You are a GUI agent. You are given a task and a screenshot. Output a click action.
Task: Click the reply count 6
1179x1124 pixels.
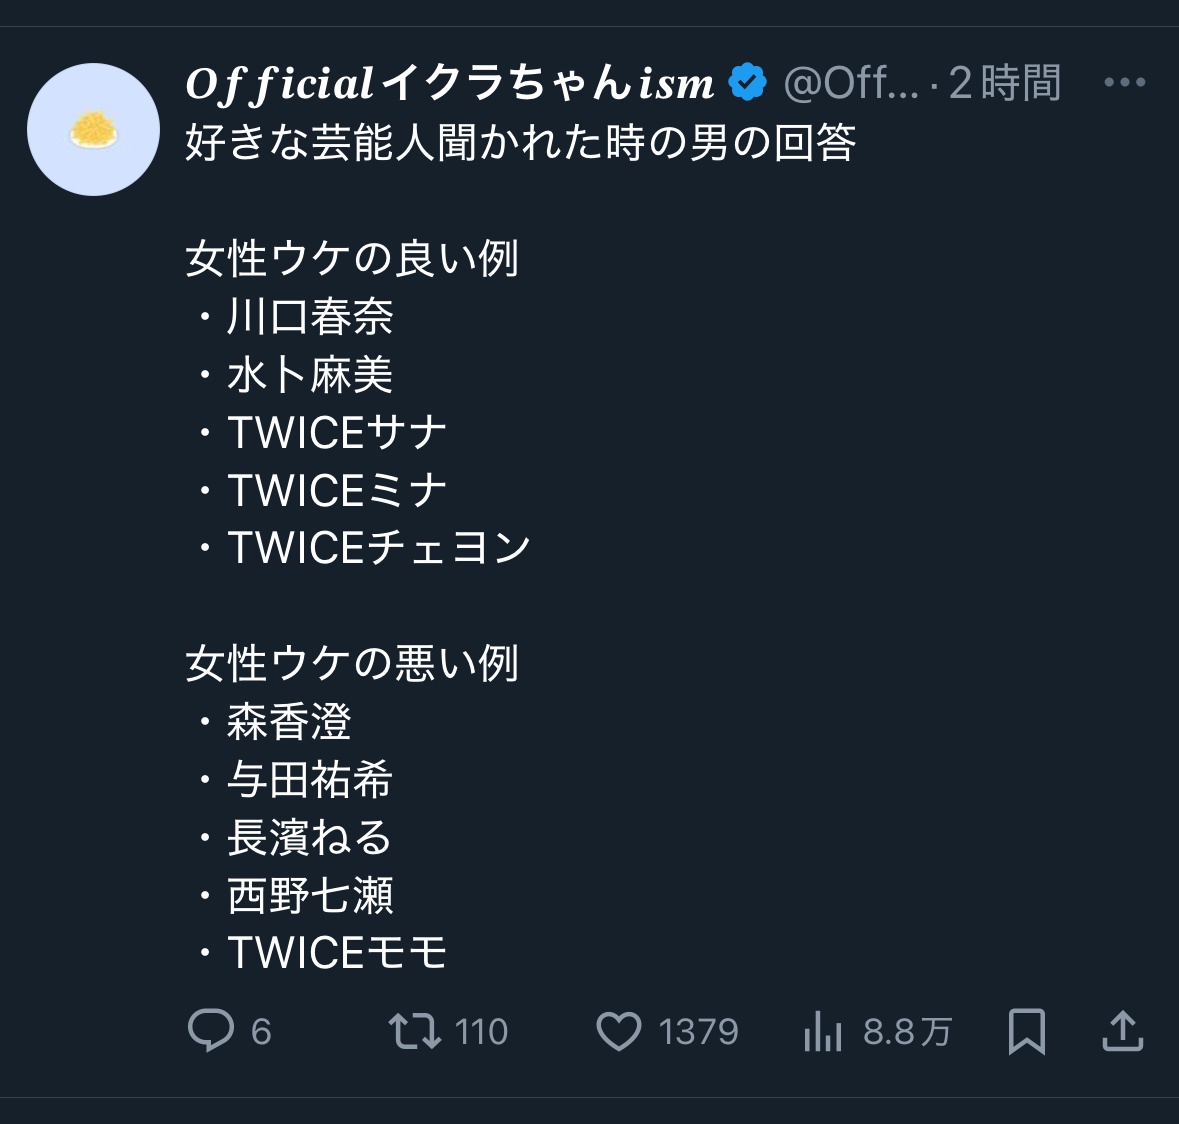pos(261,1032)
